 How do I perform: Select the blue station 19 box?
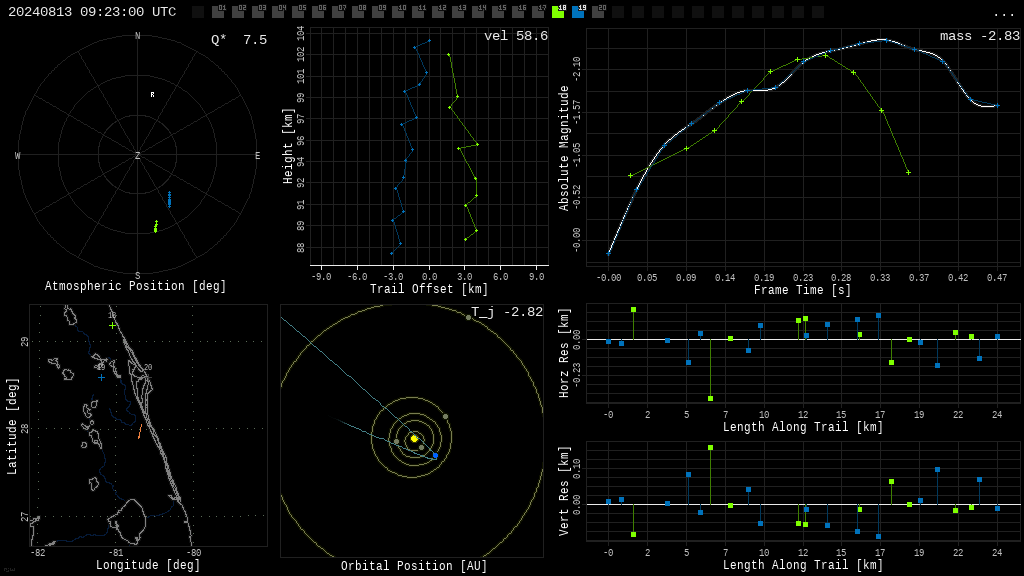pyautogui.click(x=579, y=11)
